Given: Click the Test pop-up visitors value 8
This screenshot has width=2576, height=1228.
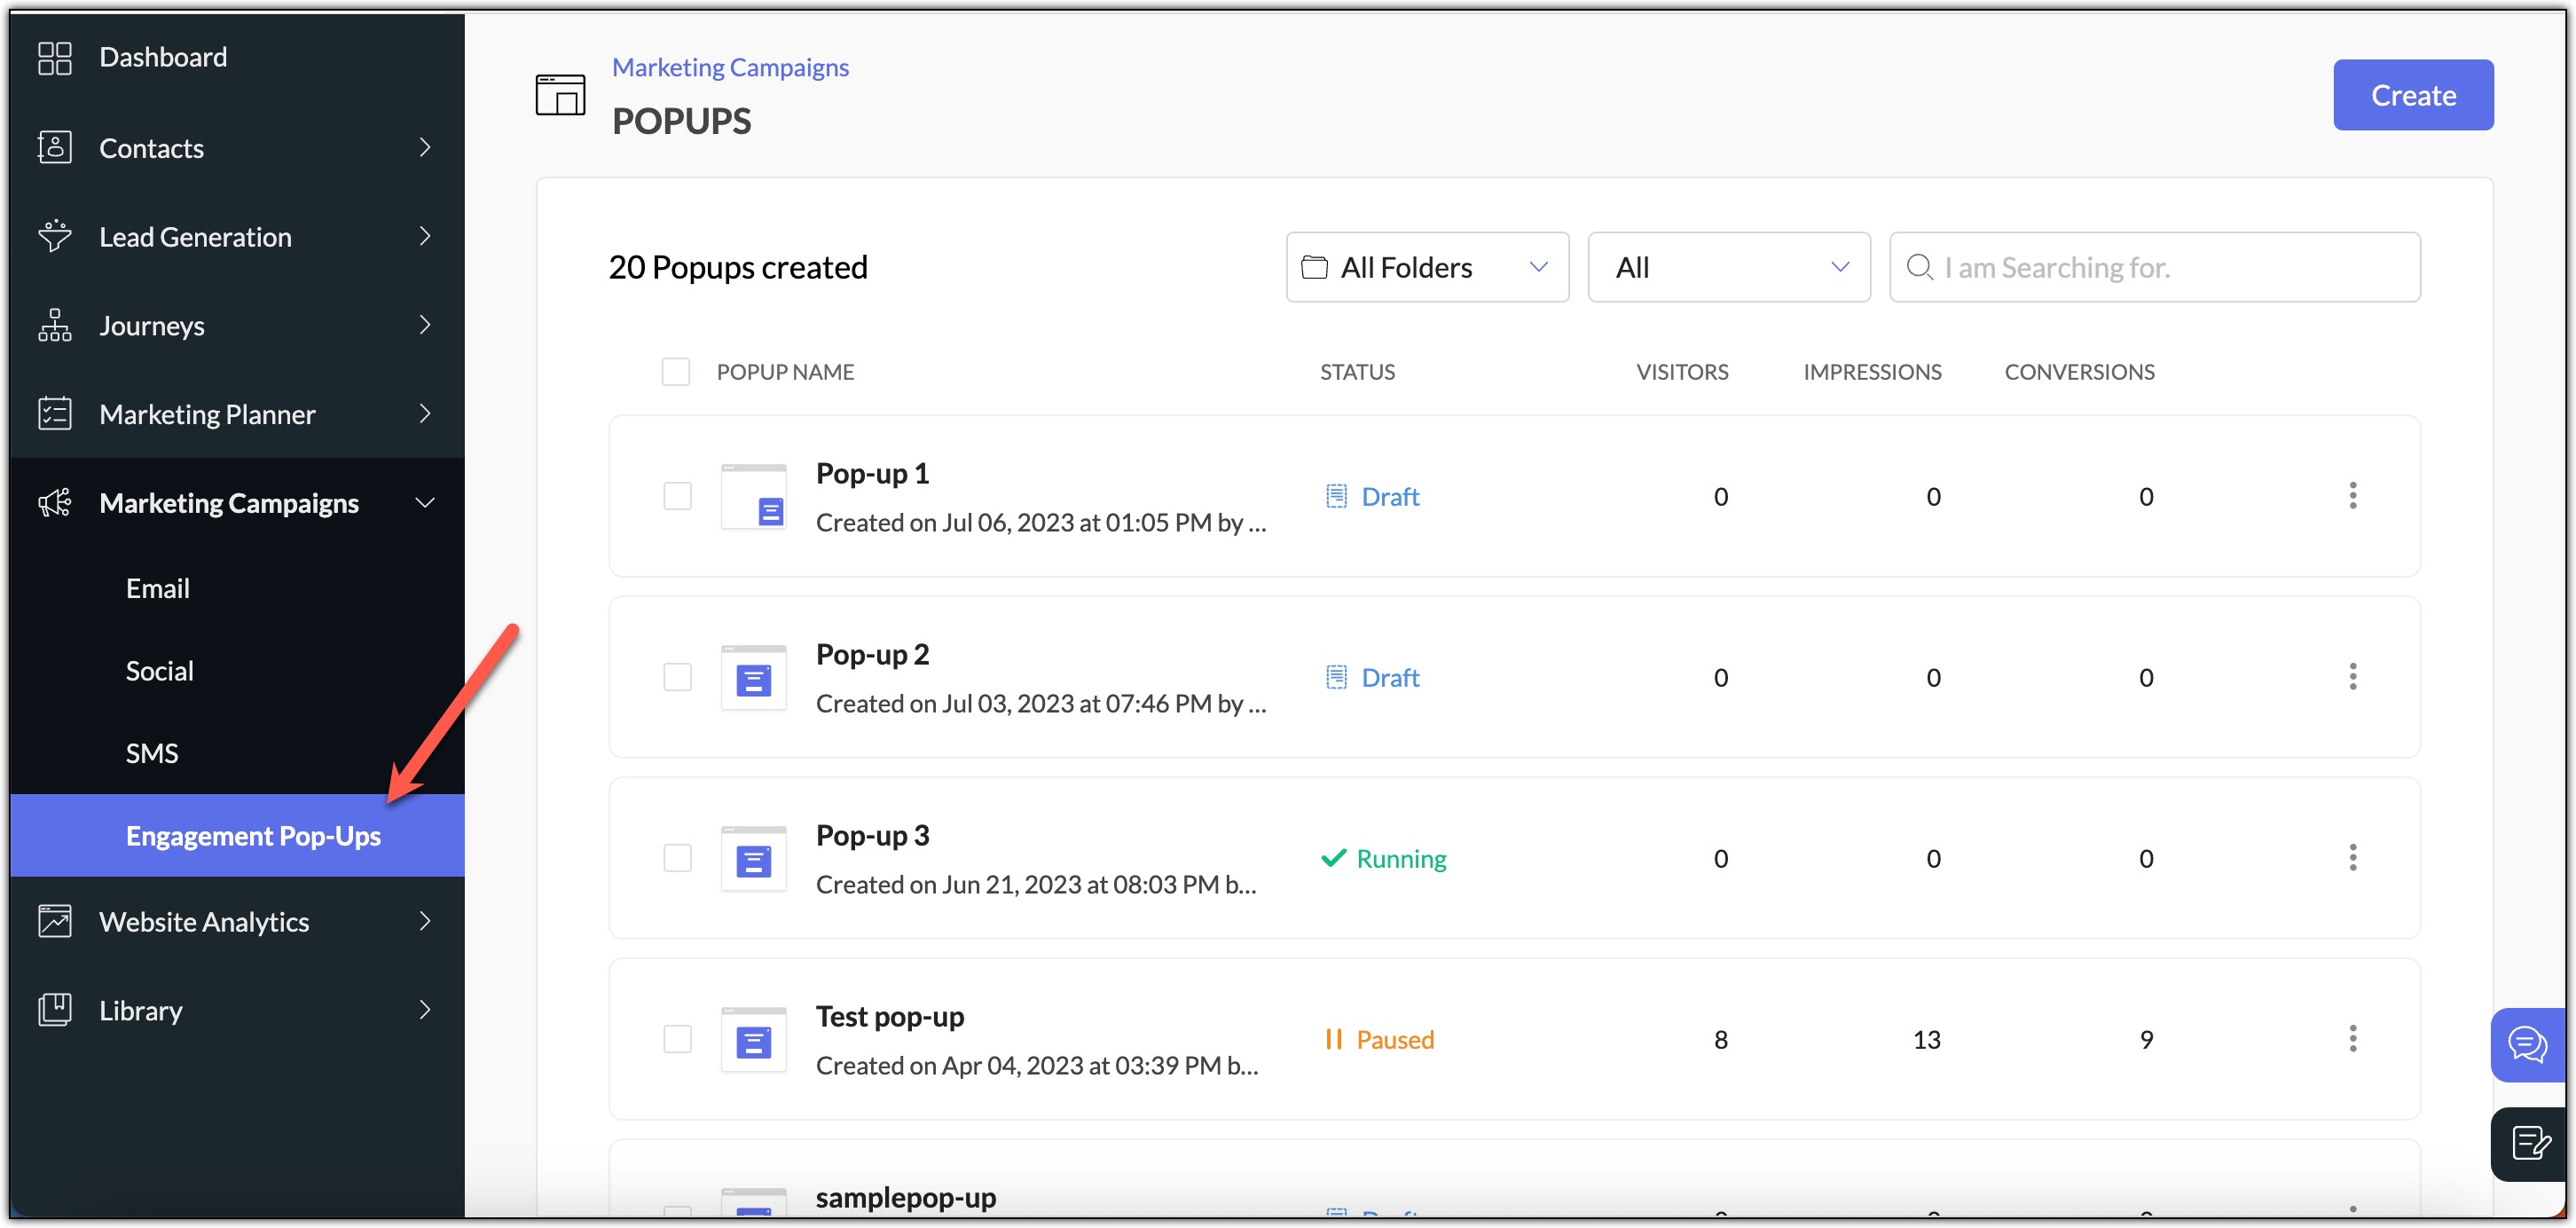Looking at the screenshot, I should tap(1720, 1039).
